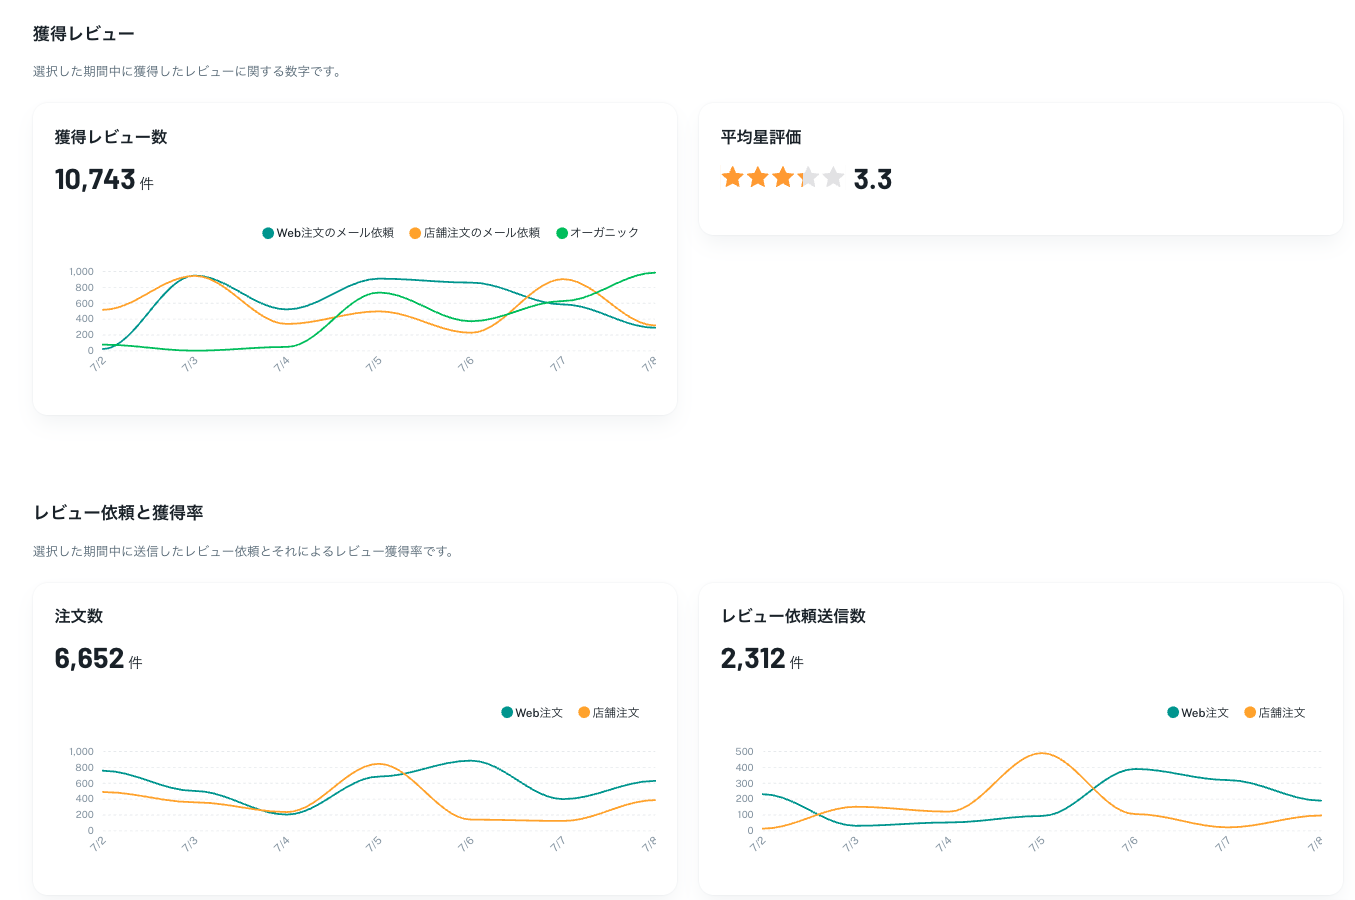1355x900 pixels.
Task: Toggle Web注文 legend in 注文数 chart
Action: coord(532,713)
